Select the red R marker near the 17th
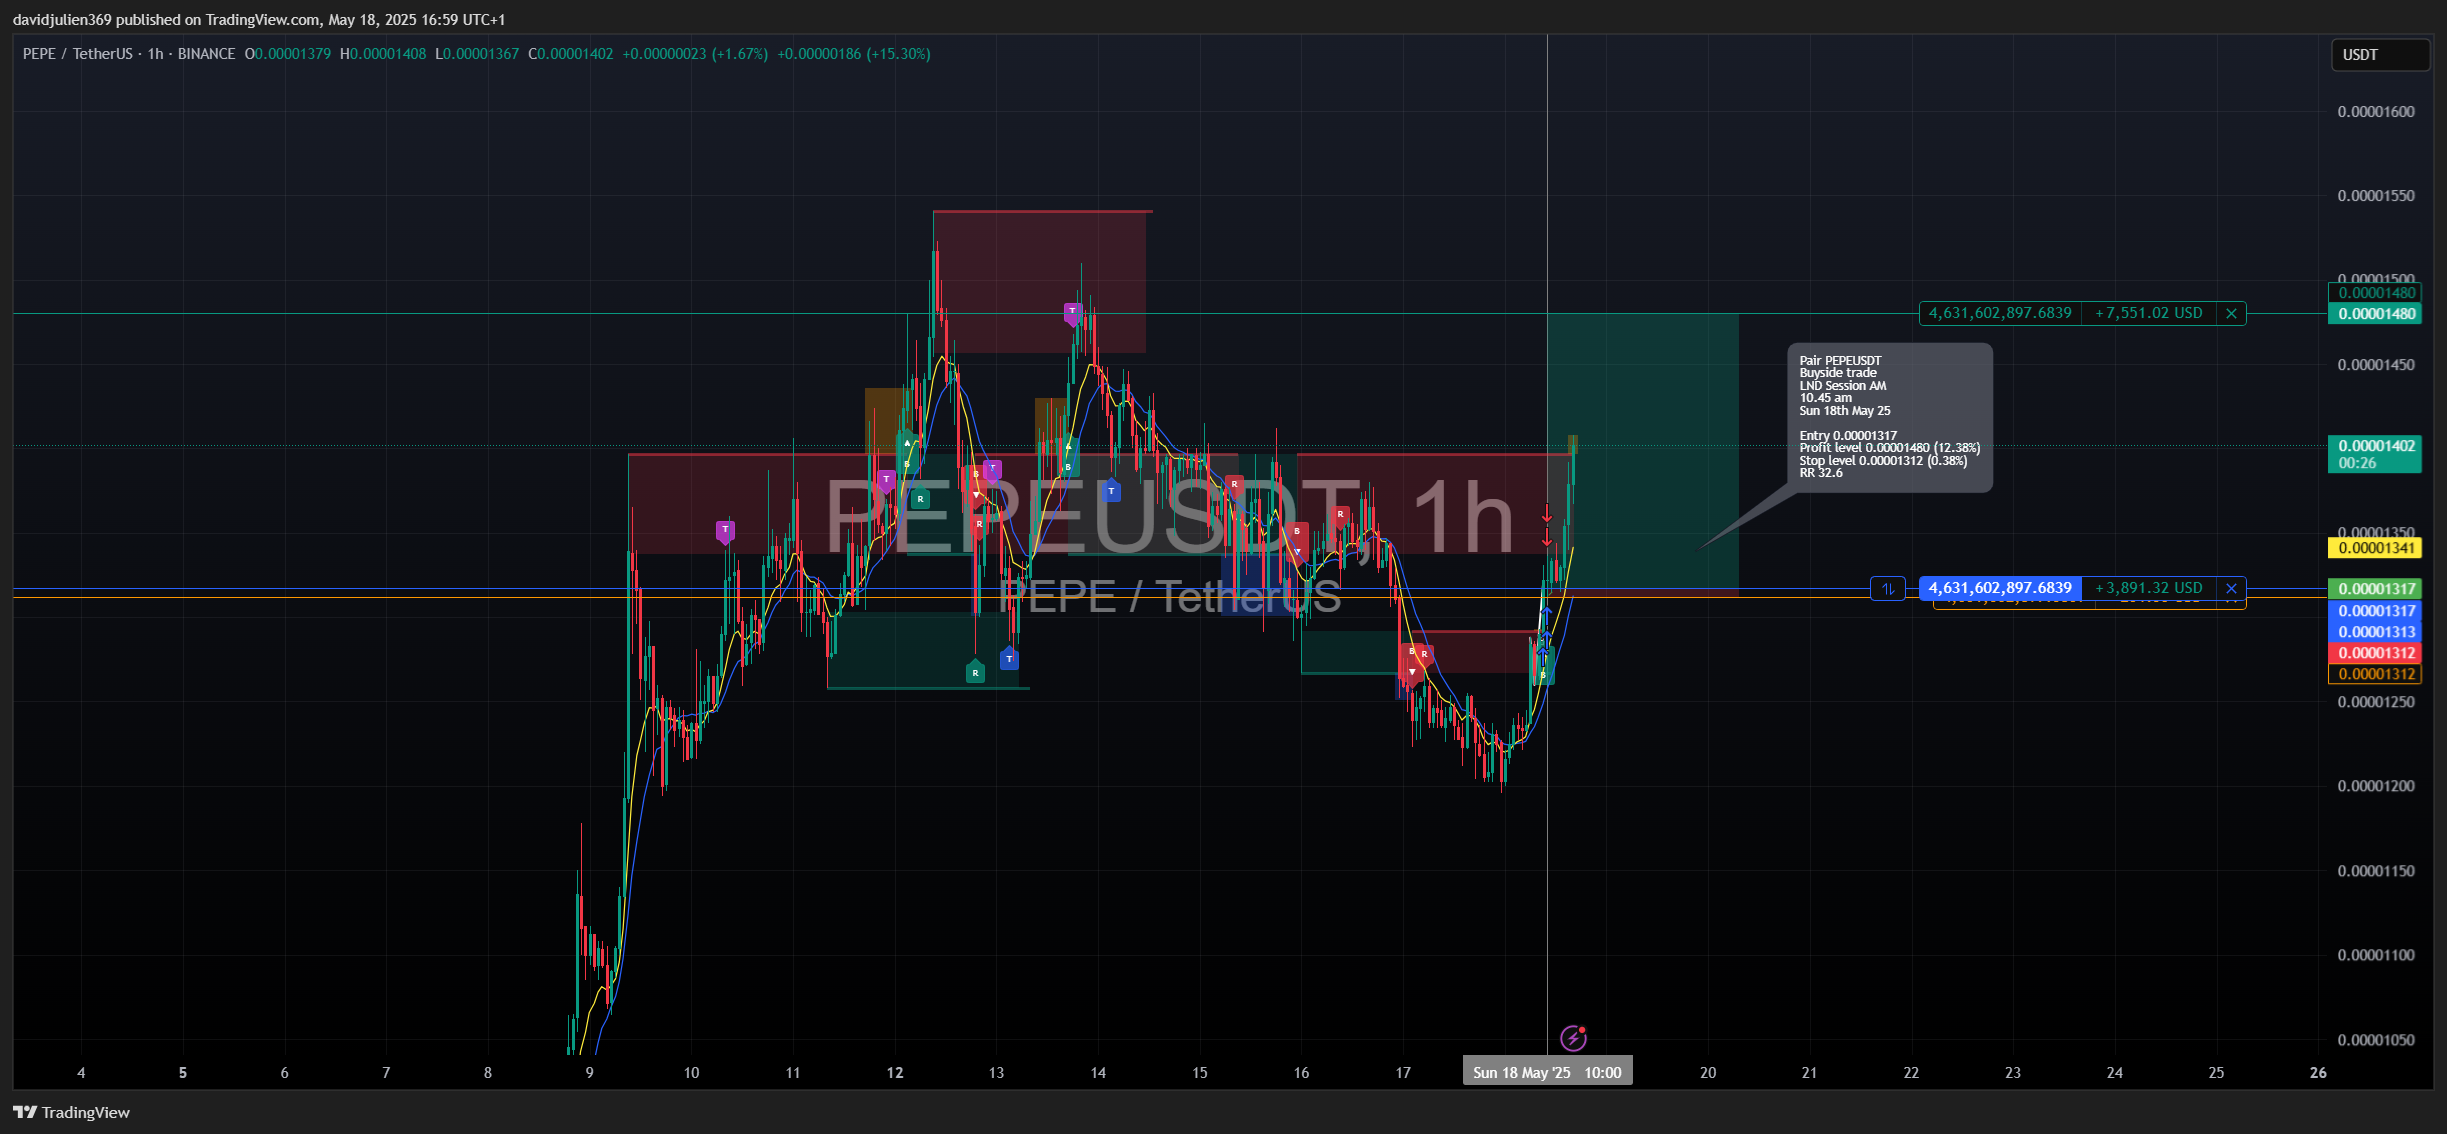The image size is (2447, 1134). click(1424, 654)
